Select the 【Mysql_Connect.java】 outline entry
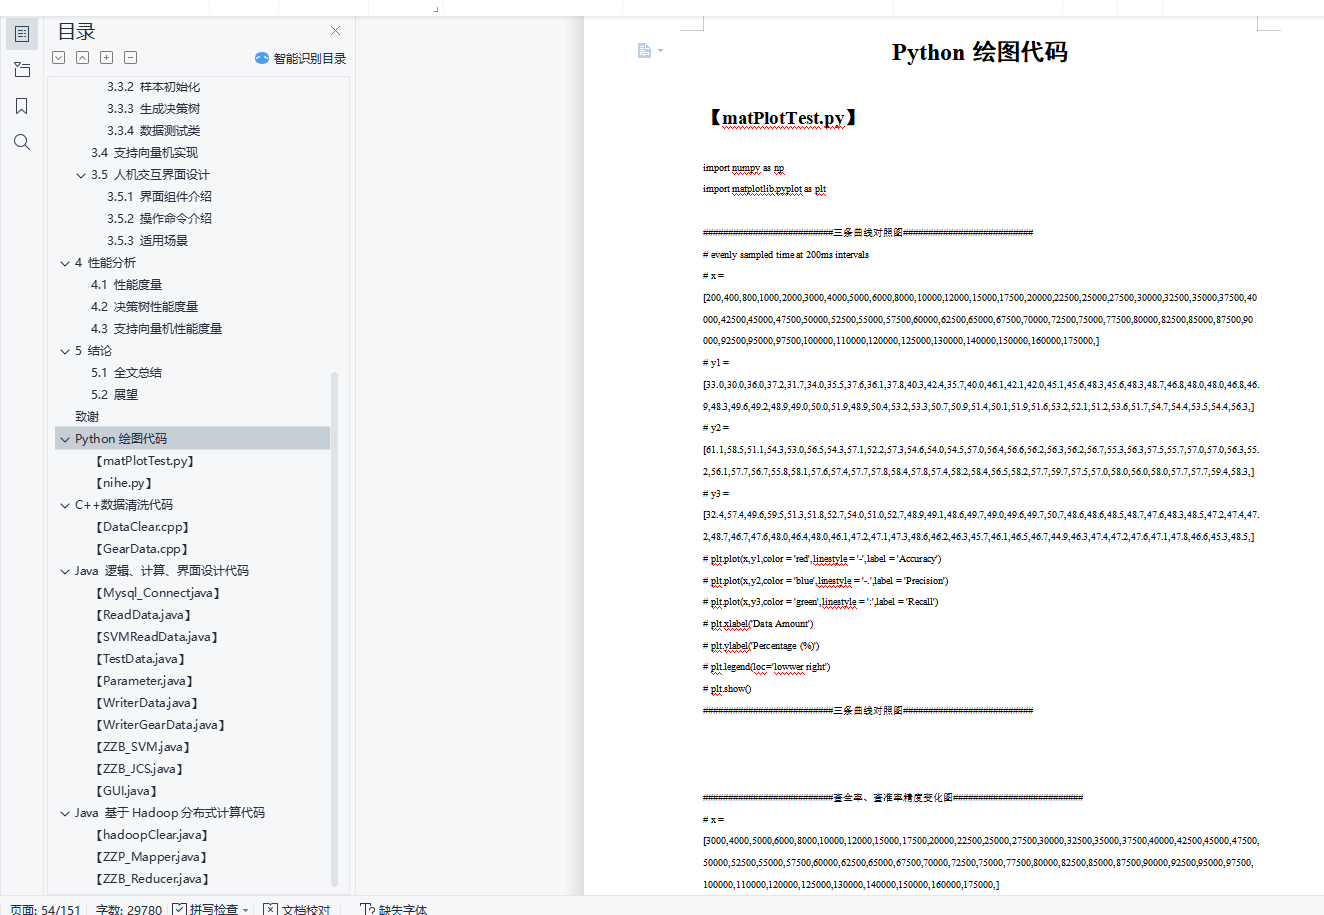The width and height of the screenshot is (1324, 915). 157,593
